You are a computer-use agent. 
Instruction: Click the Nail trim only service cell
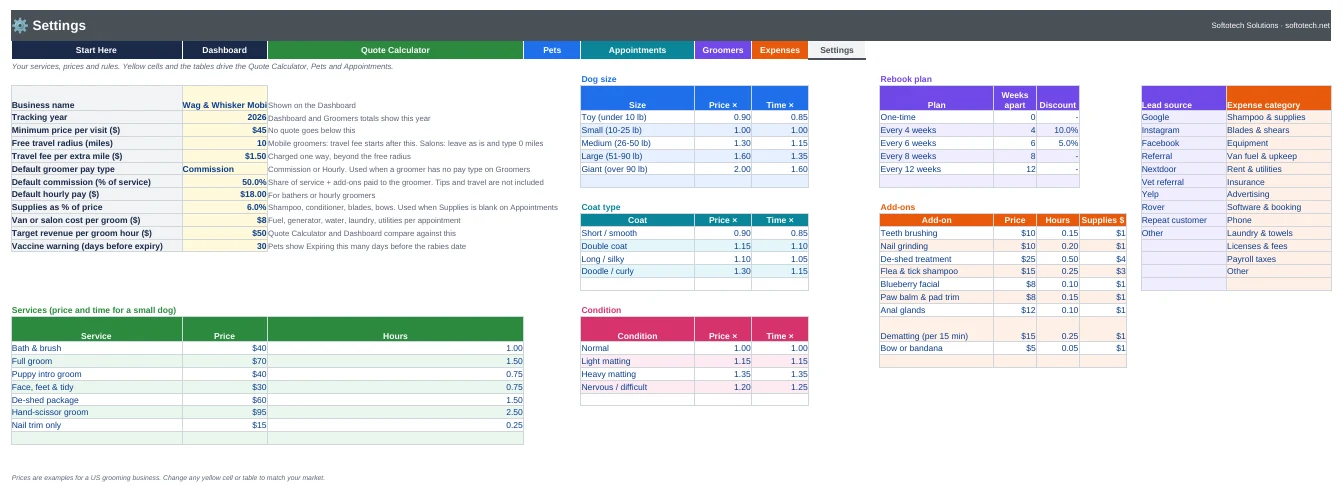coord(97,425)
